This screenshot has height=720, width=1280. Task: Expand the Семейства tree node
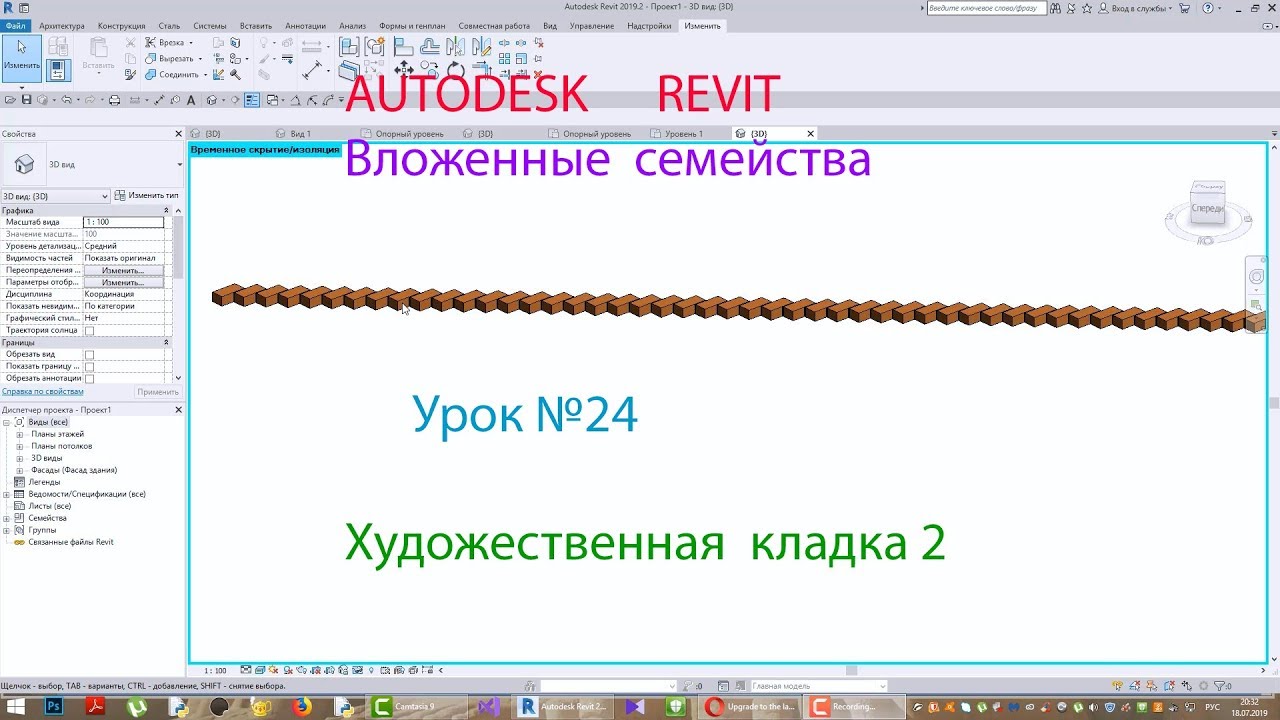6,519
